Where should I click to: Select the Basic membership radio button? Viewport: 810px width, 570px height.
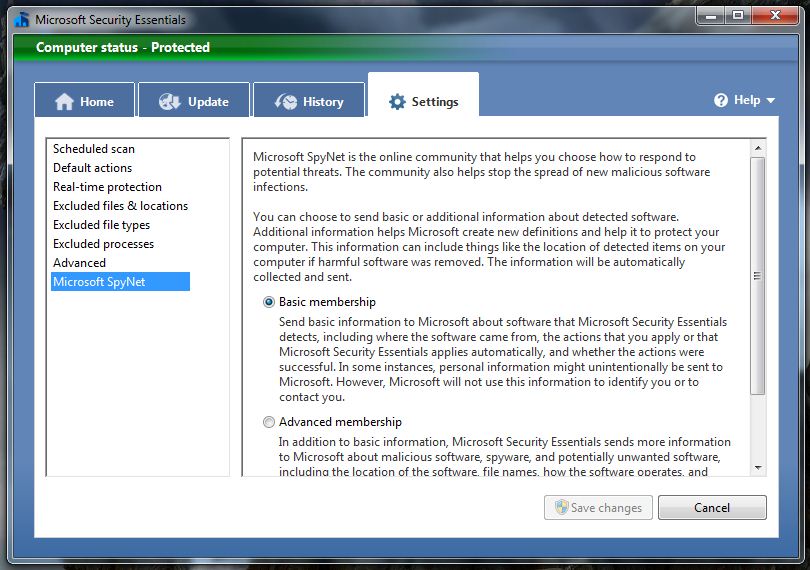(x=269, y=302)
